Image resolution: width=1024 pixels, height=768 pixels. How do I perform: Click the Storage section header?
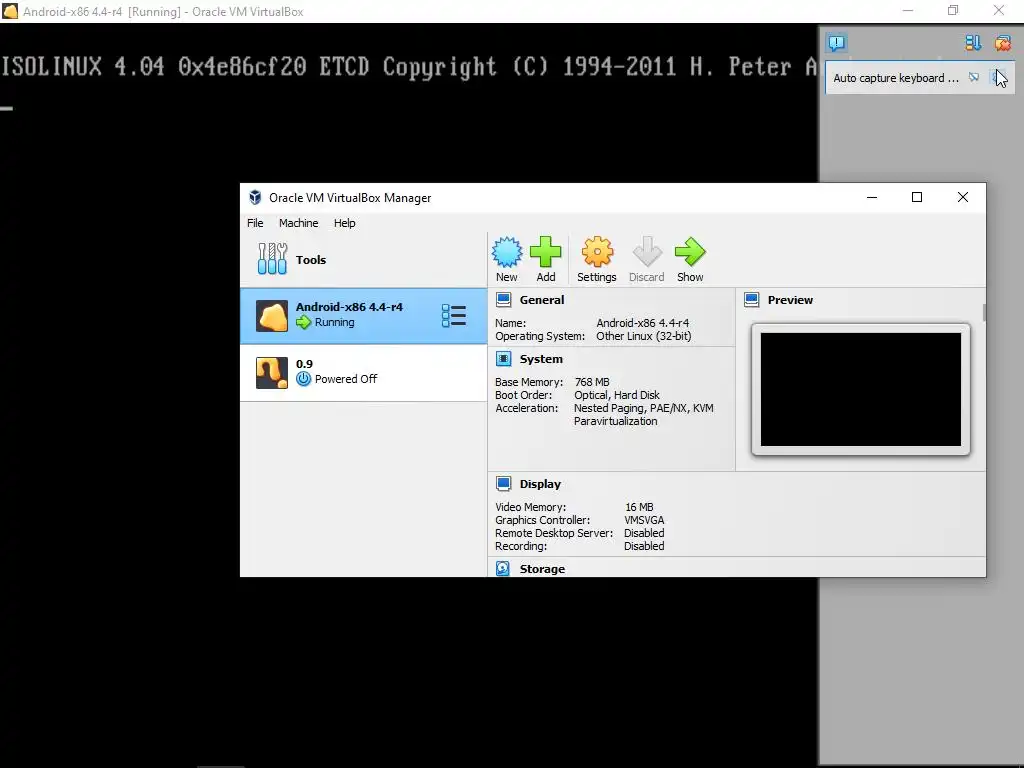click(542, 569)
